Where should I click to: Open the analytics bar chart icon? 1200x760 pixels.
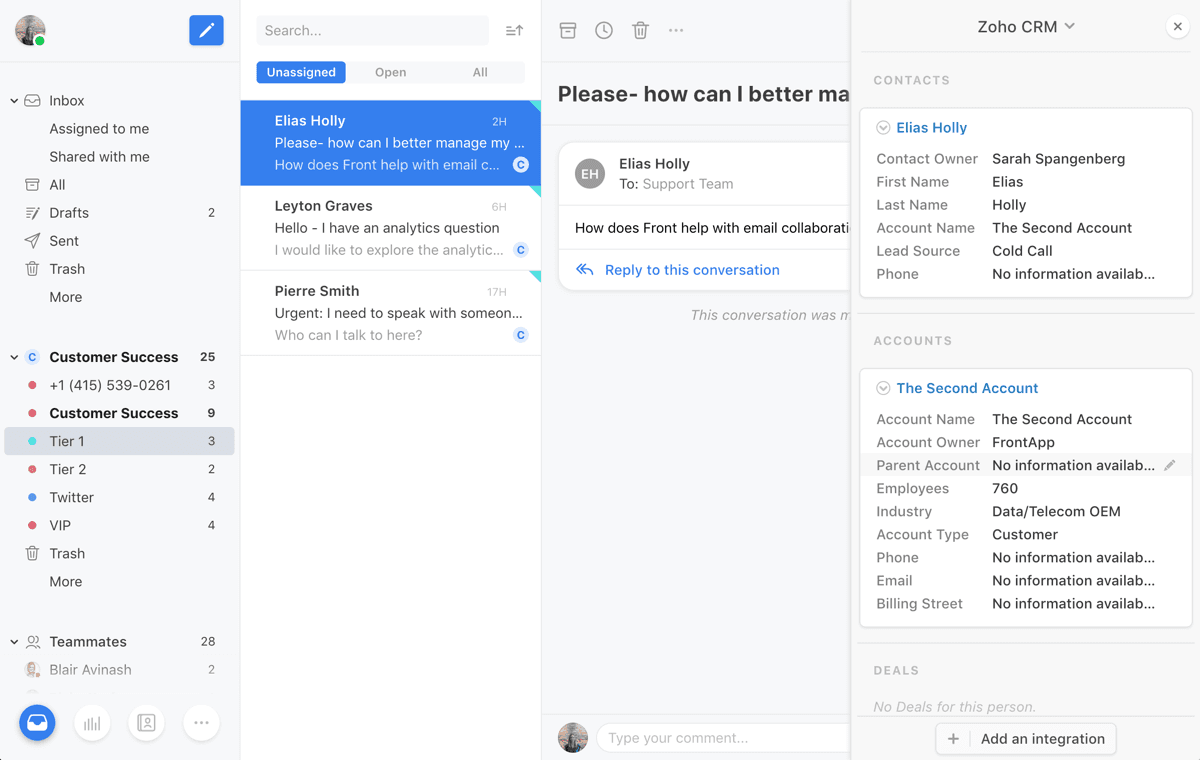point(92,722)
